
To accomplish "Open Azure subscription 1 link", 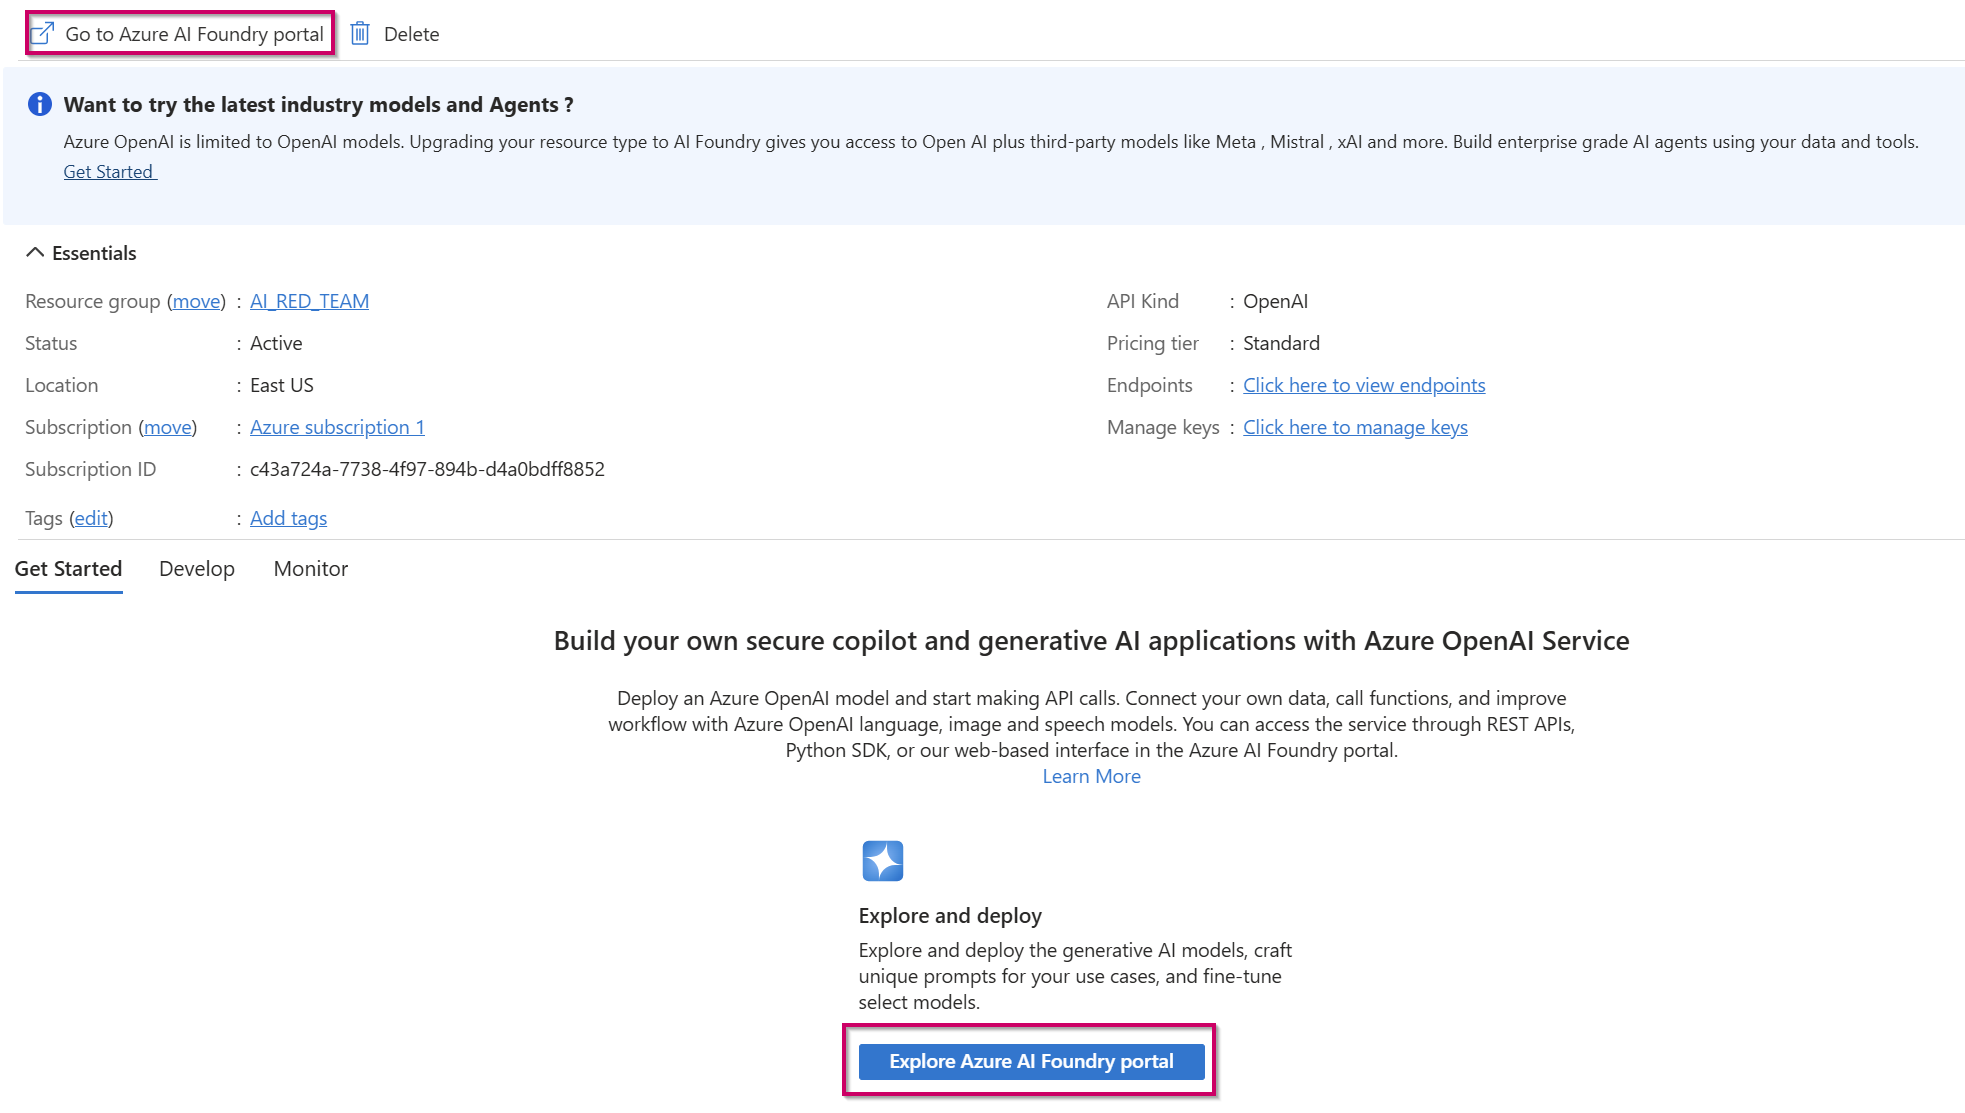I will coord(337,427).
